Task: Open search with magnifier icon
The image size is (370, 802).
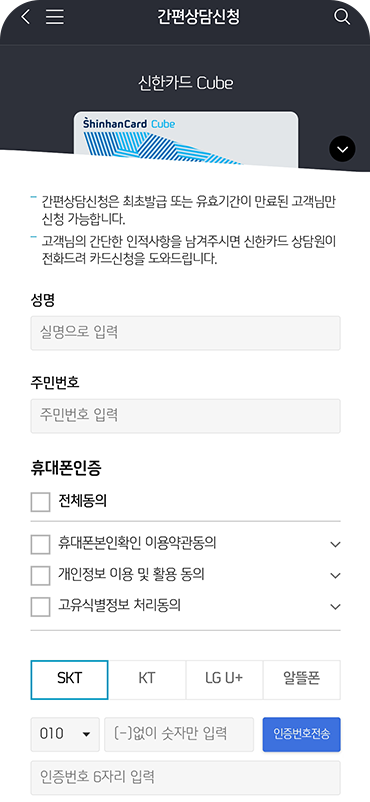Action: pos(342,16)
